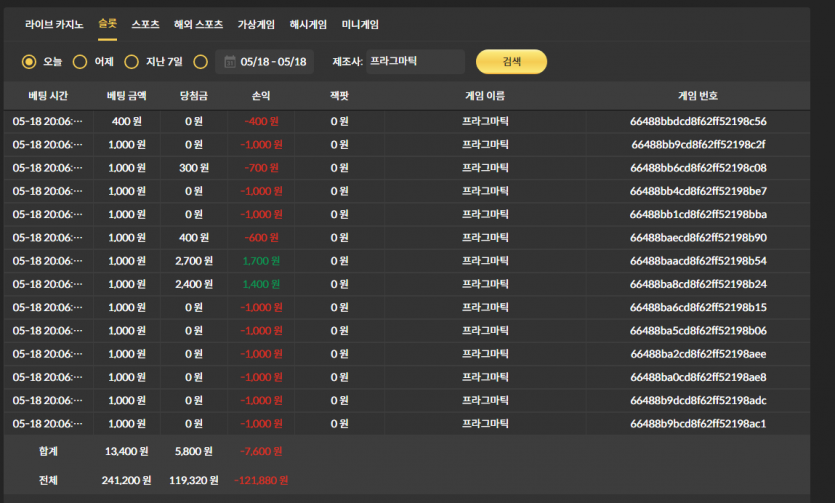Viewport: 835px width, 503px height.
Task: Open the 해시게임 tab
Action: pos(308,24)
